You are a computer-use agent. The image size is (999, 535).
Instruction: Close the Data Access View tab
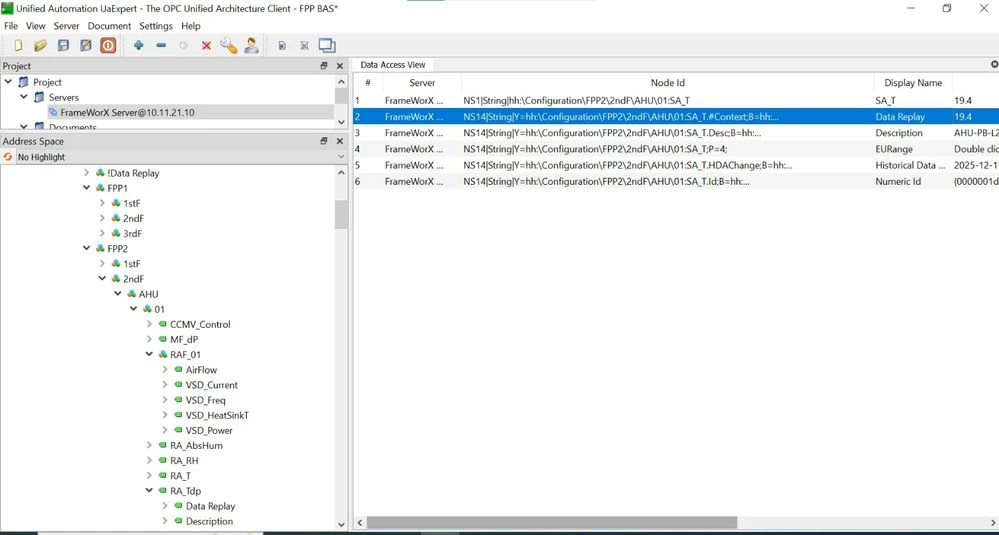pyautogui.click(x=995, y=64)
